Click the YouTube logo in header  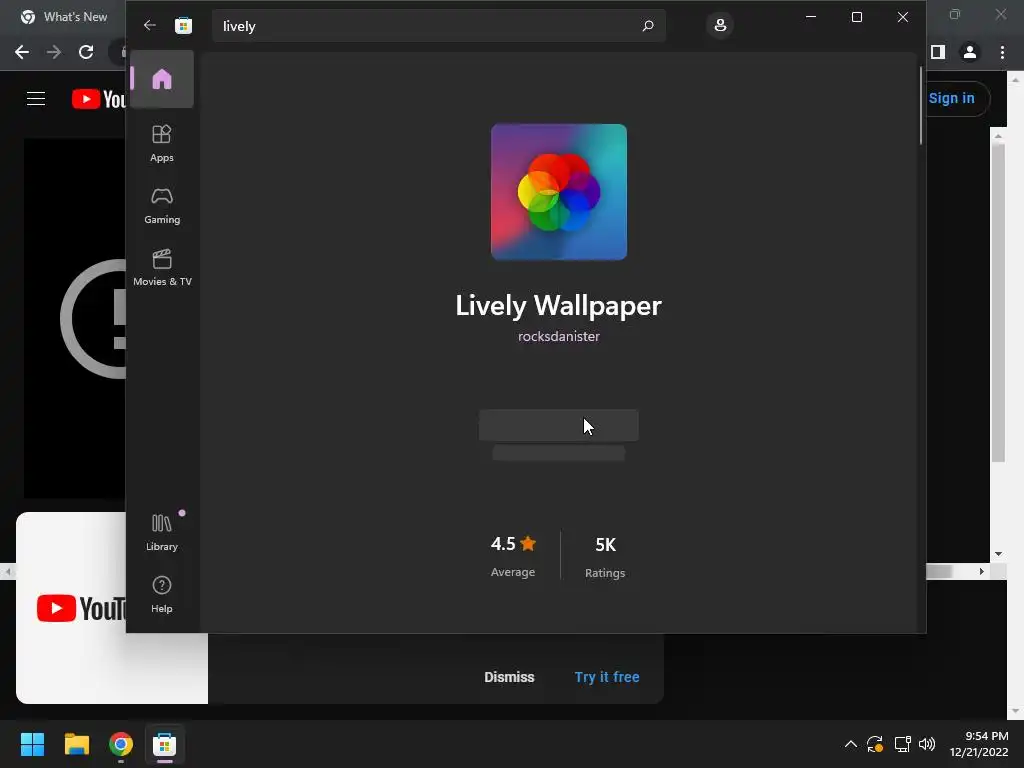[99, 99]
